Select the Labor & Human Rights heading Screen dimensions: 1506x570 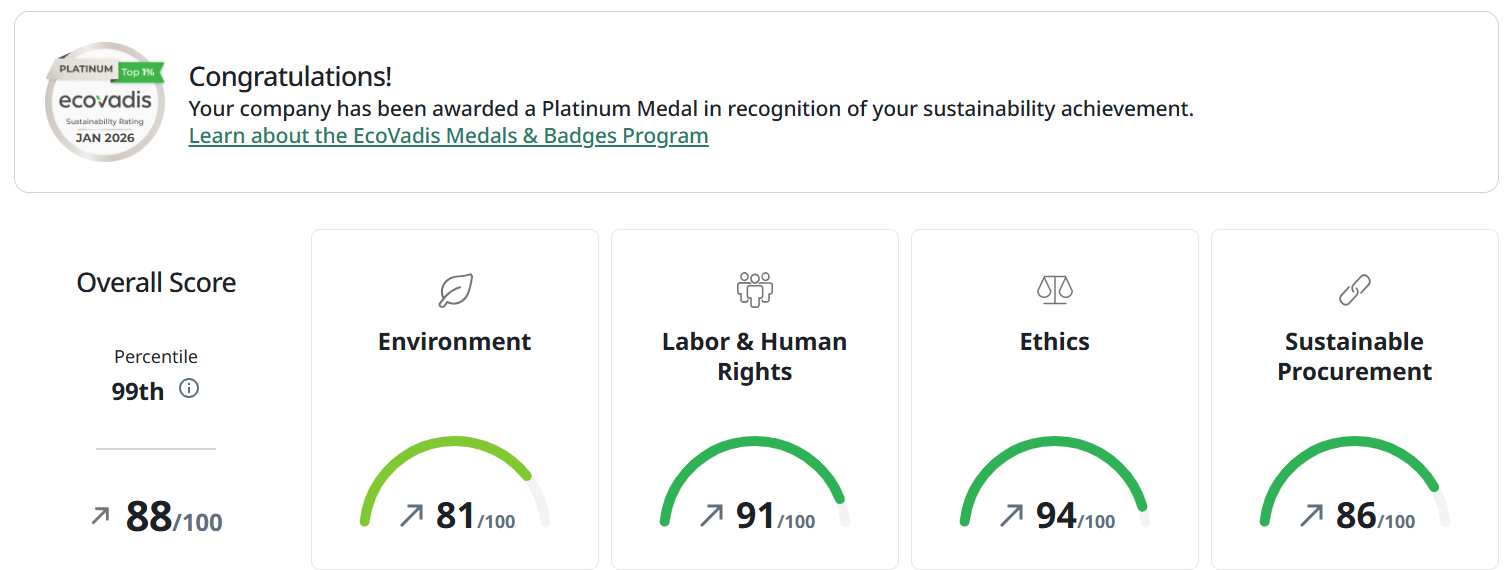[755, 357]
